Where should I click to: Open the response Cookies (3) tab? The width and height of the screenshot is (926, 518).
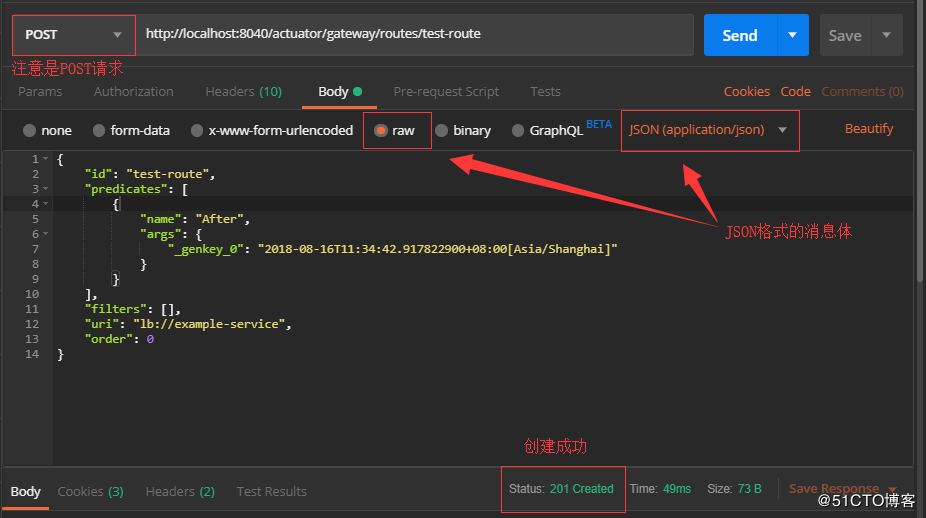click(90, 491)
